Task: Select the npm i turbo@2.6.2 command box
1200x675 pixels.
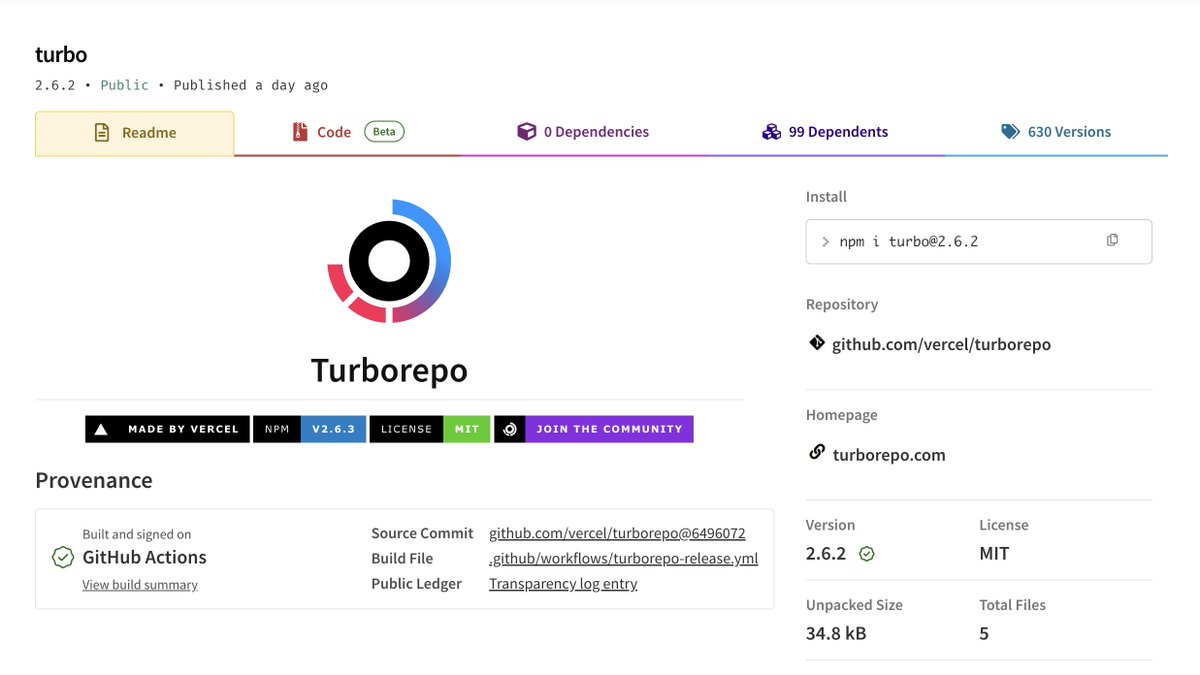Action: click(979, 241)
